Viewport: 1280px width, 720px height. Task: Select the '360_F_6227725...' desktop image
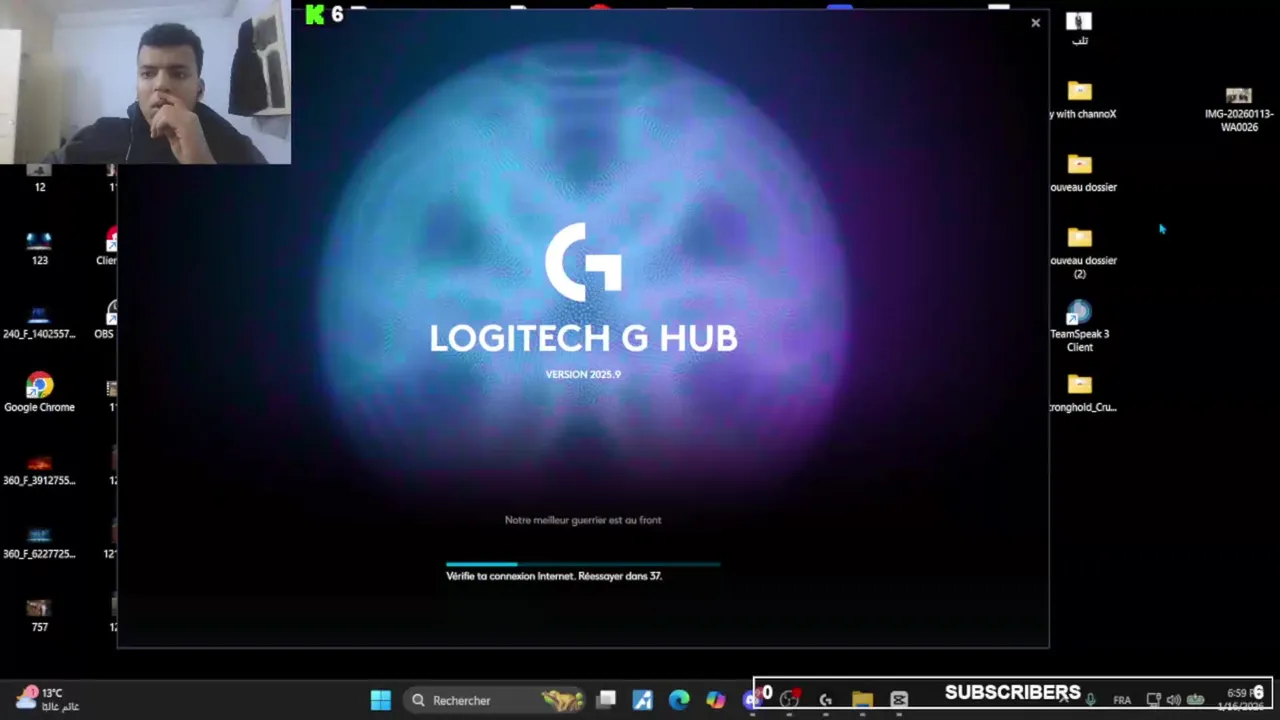pyautogui.click(x=39, y=541)
